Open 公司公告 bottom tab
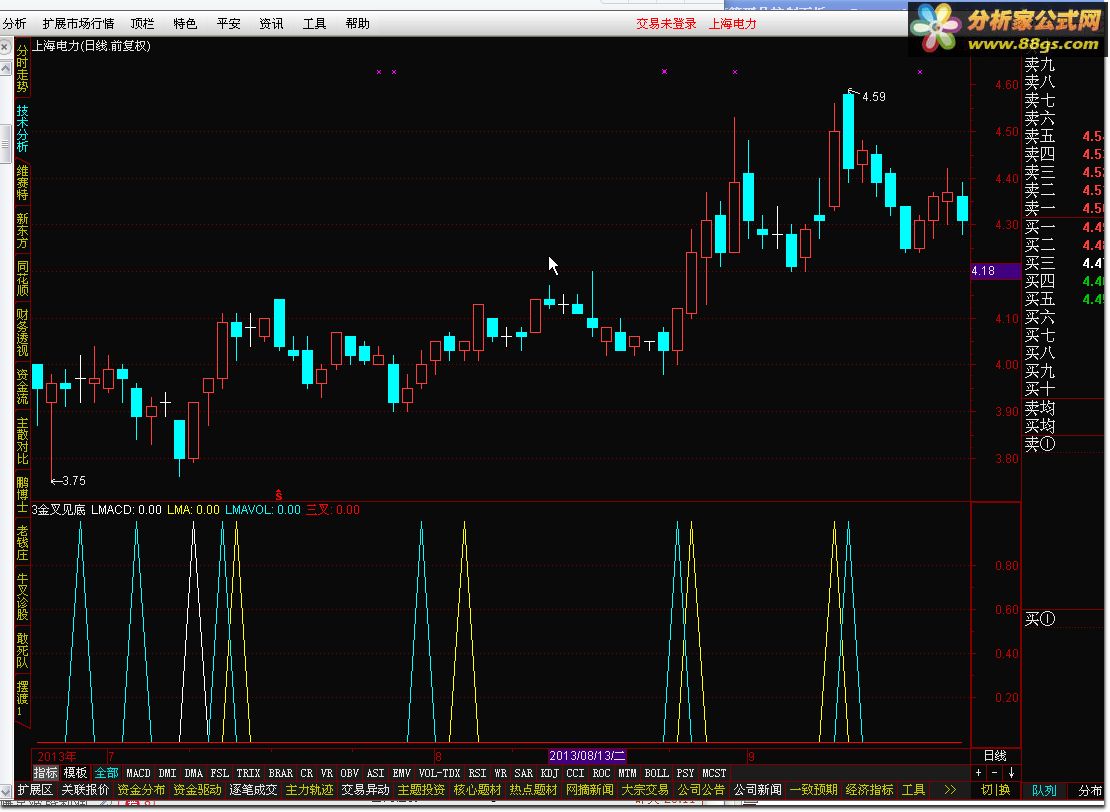Screen dimensions: 1110x812 tap(701, 789)
